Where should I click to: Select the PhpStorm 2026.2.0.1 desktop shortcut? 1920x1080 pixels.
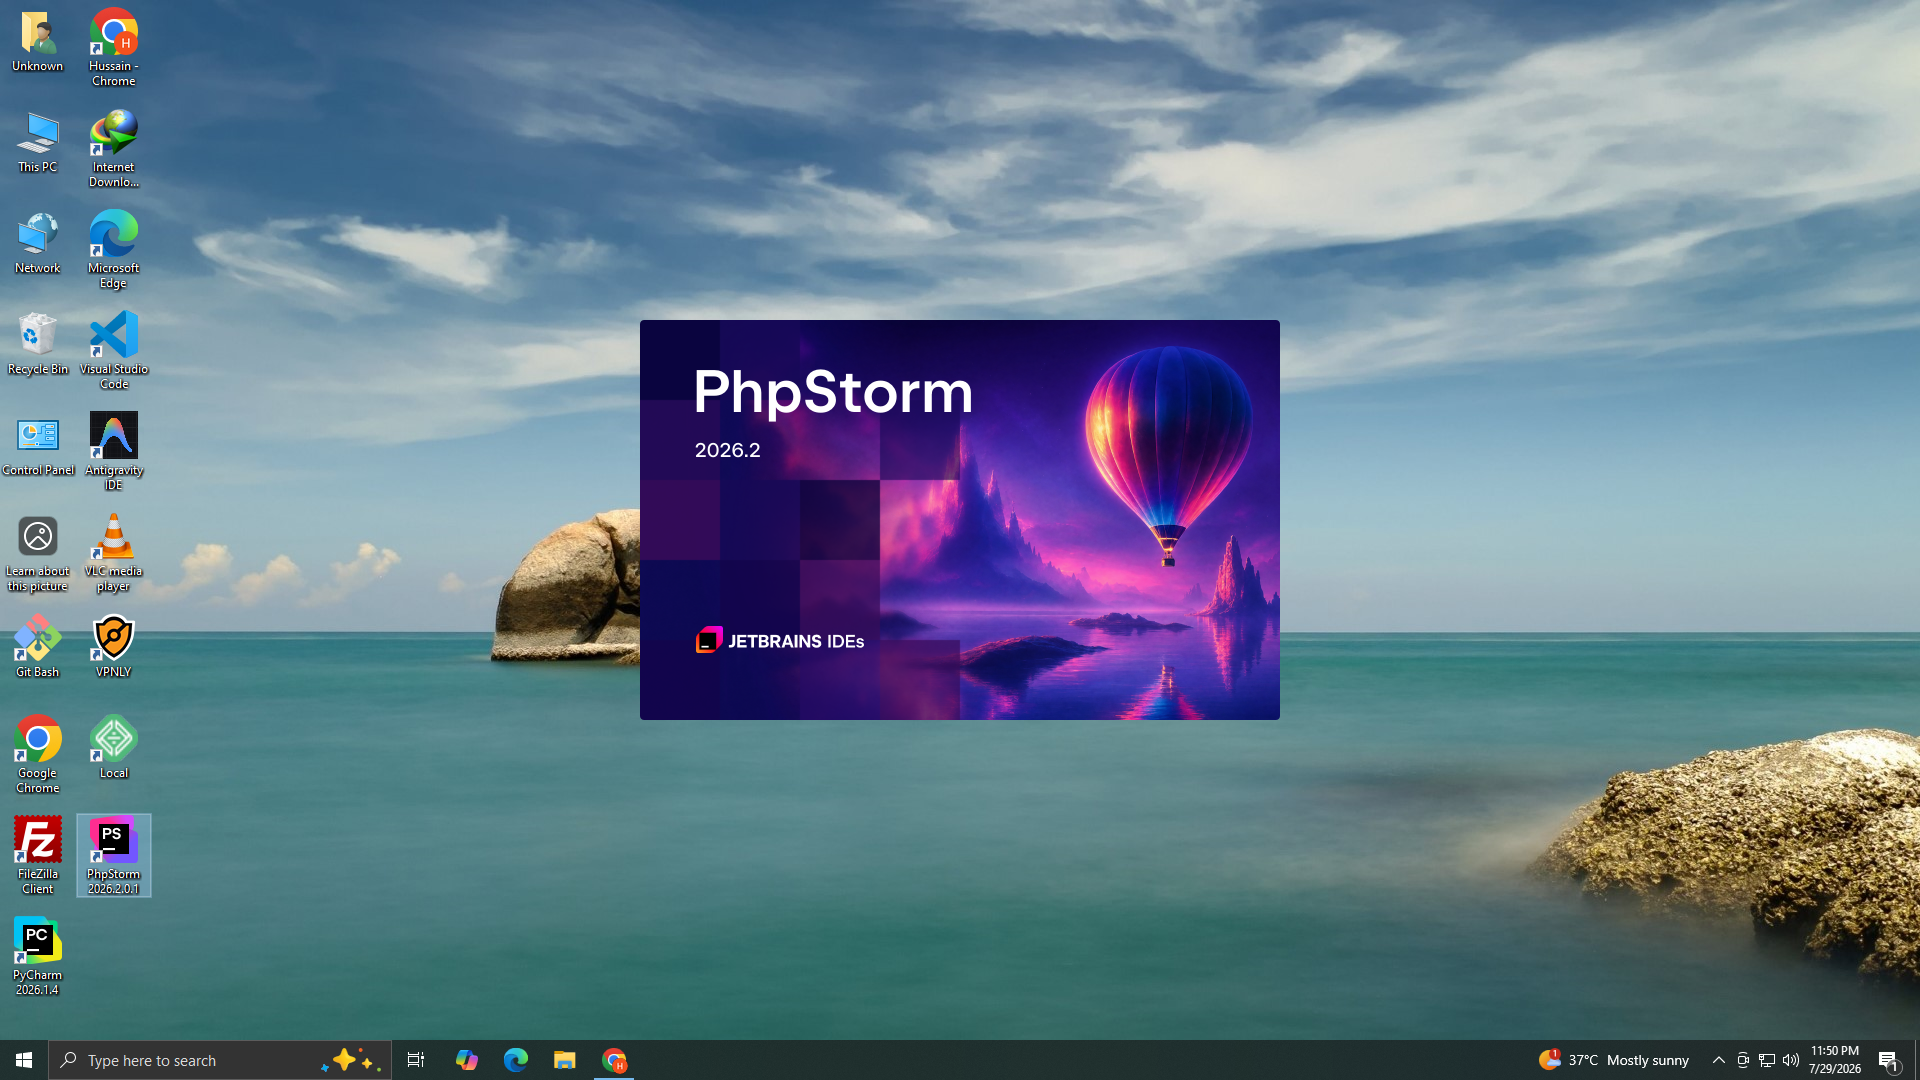(114, 856)
